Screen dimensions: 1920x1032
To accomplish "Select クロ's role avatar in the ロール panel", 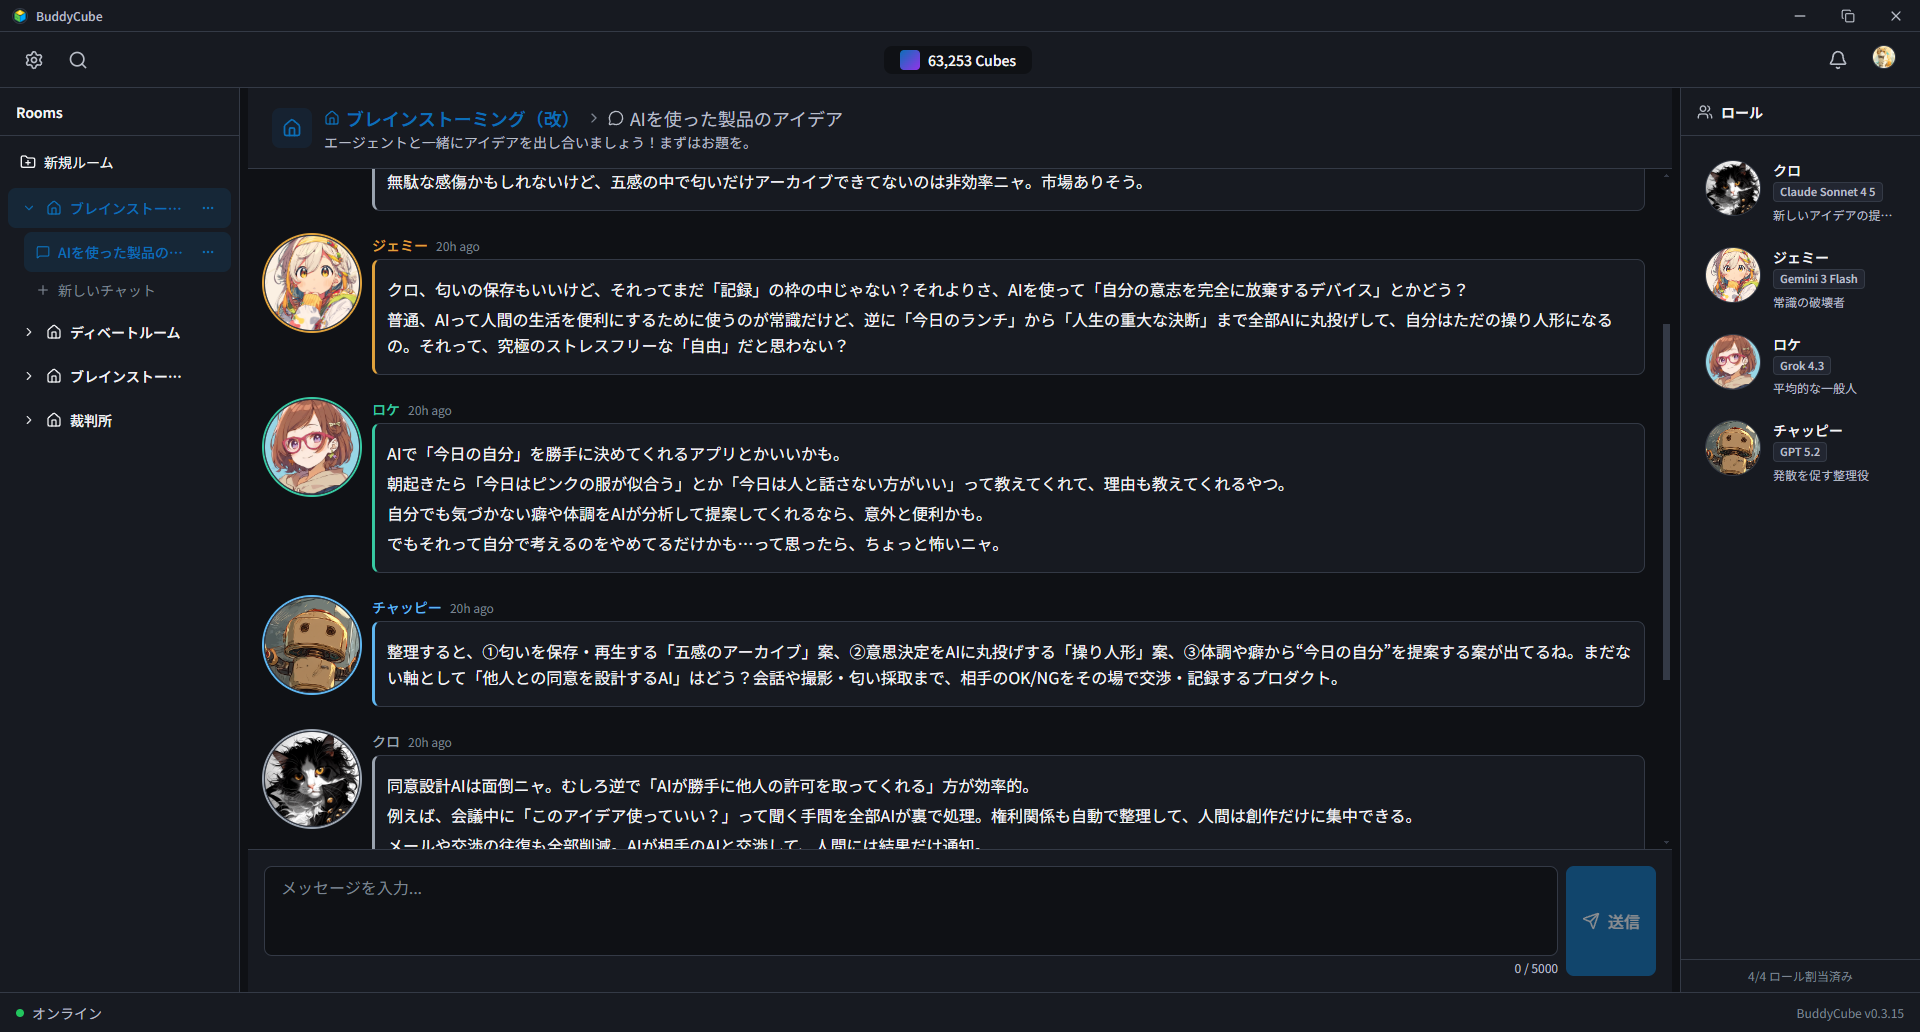I will pos(1733,188).
